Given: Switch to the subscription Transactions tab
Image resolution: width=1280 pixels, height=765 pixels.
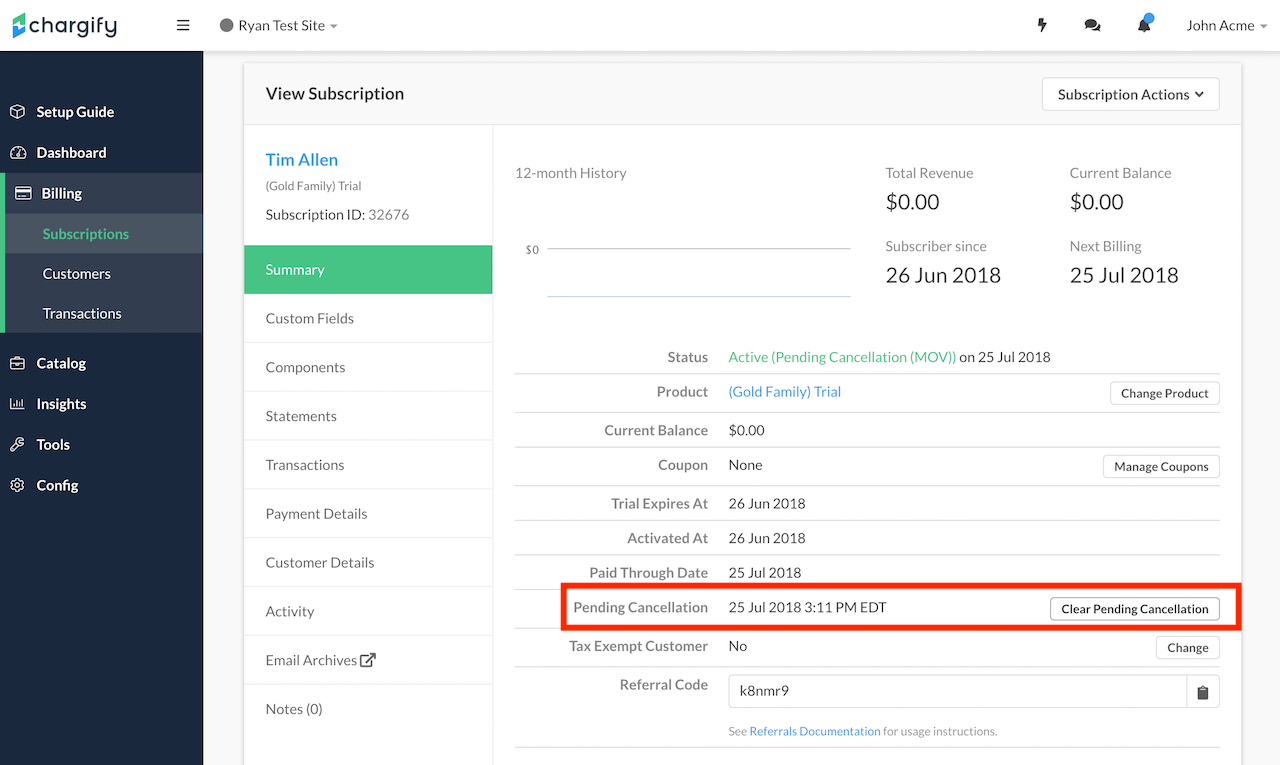Looking at the screenshot, I should pyautogui.click(x=368, y=465).
